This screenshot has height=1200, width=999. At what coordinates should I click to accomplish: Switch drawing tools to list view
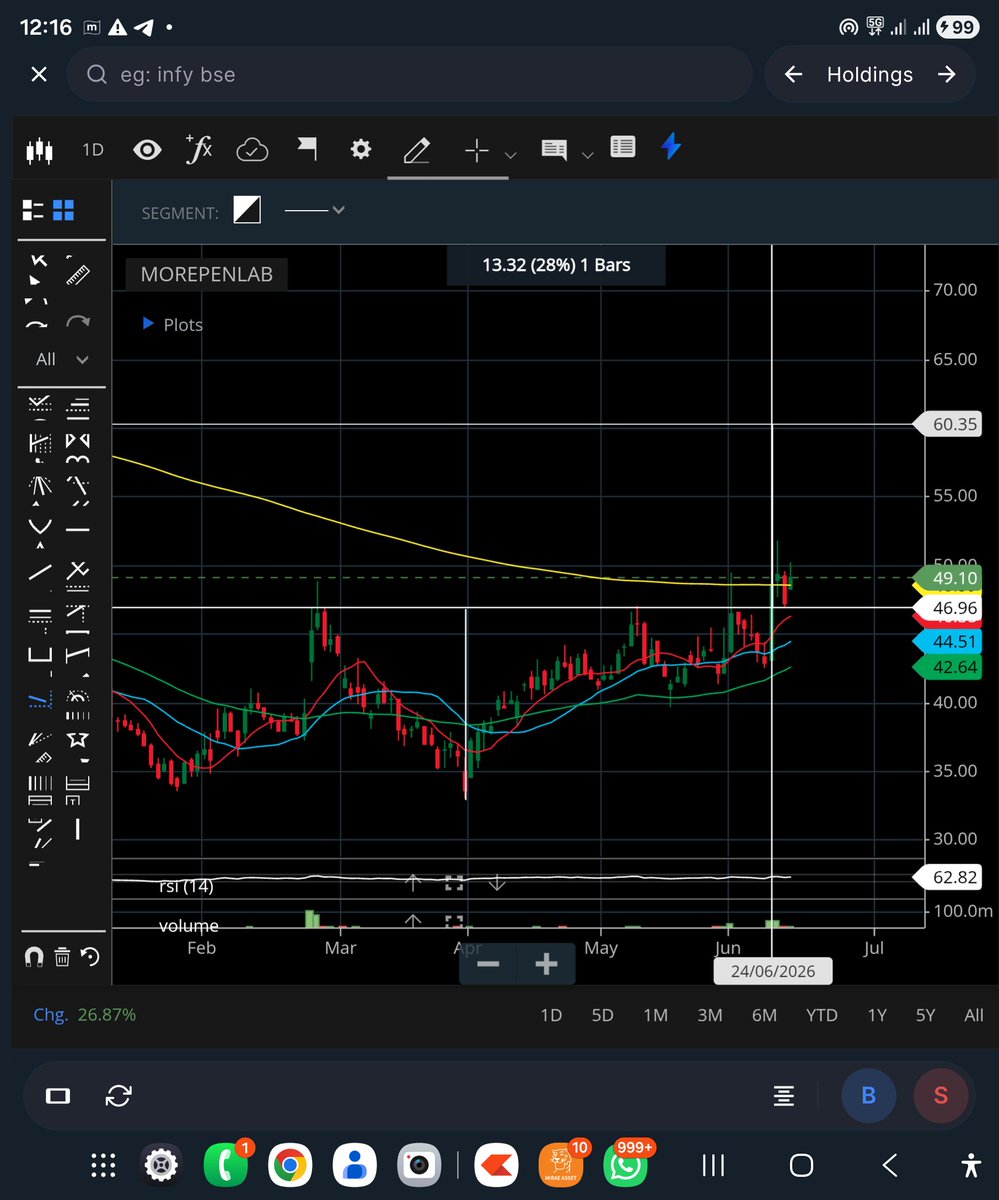(x=34, y=210)
